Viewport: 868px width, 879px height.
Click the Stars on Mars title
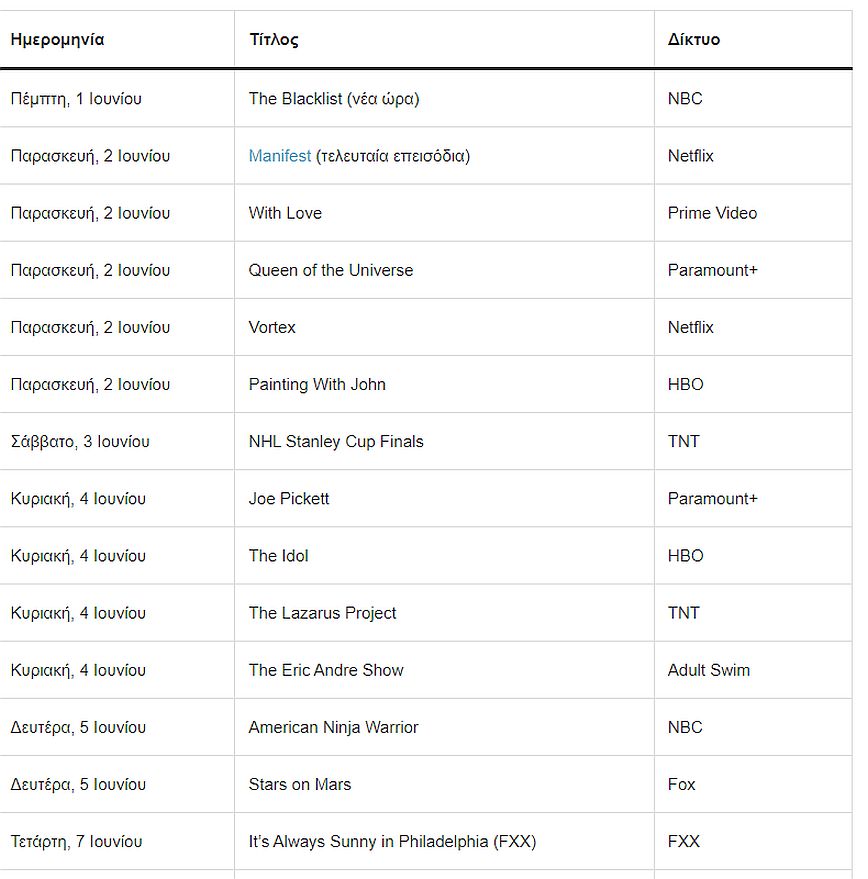[x=300, y=784]
